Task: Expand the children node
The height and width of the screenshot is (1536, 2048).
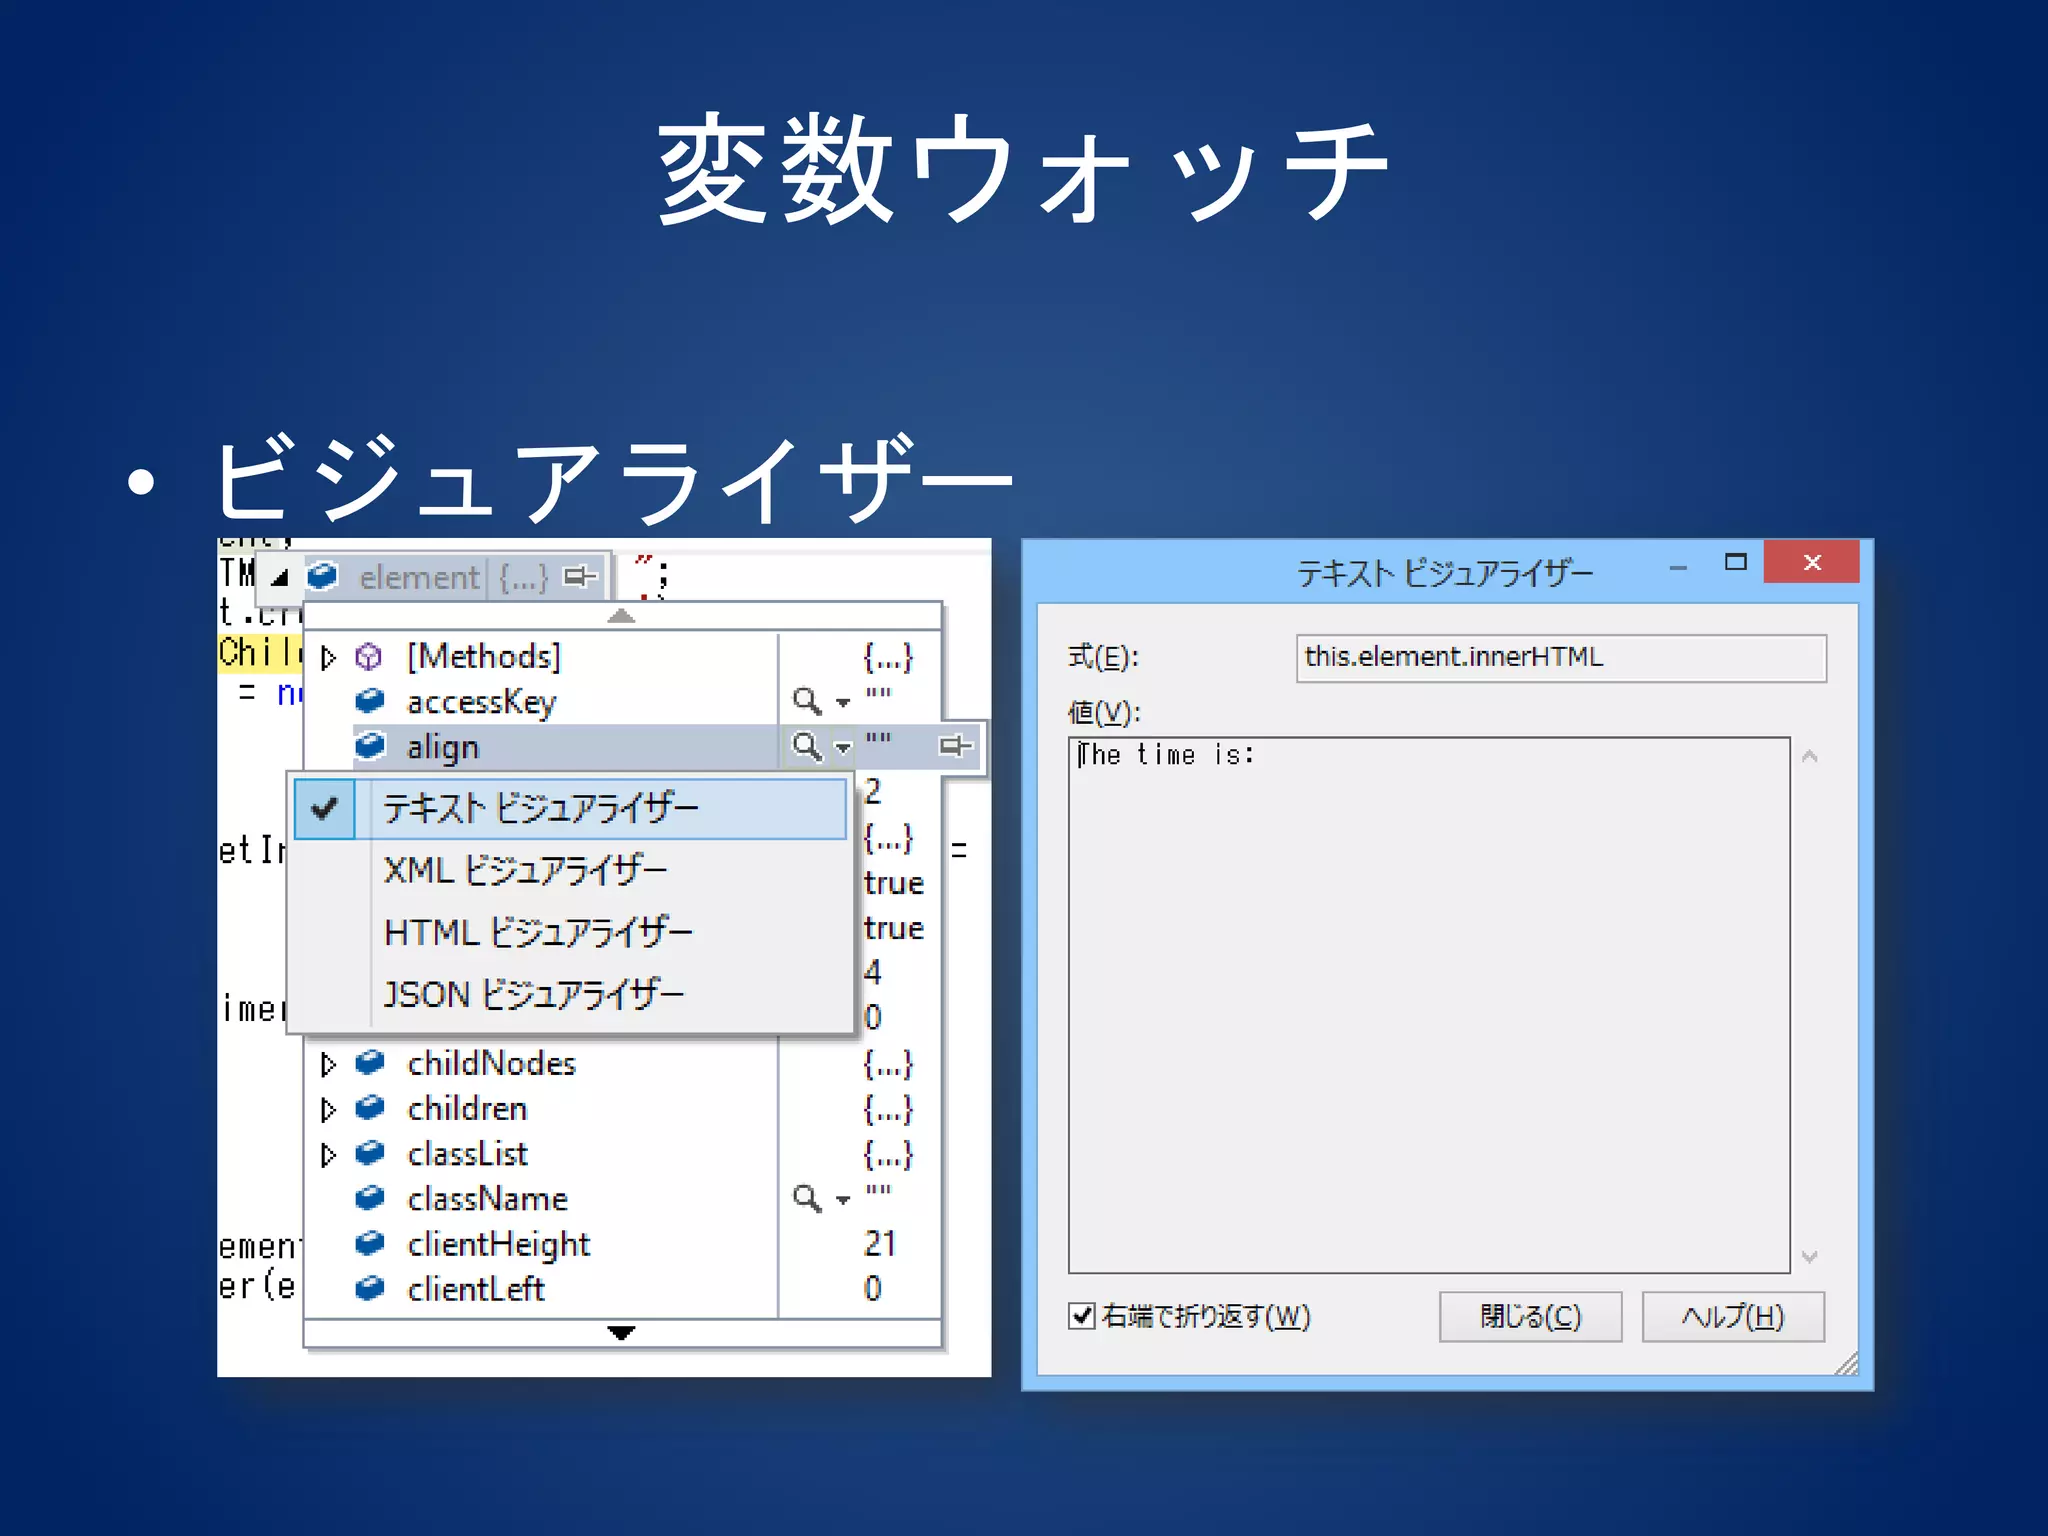Action: [328, 1109]
